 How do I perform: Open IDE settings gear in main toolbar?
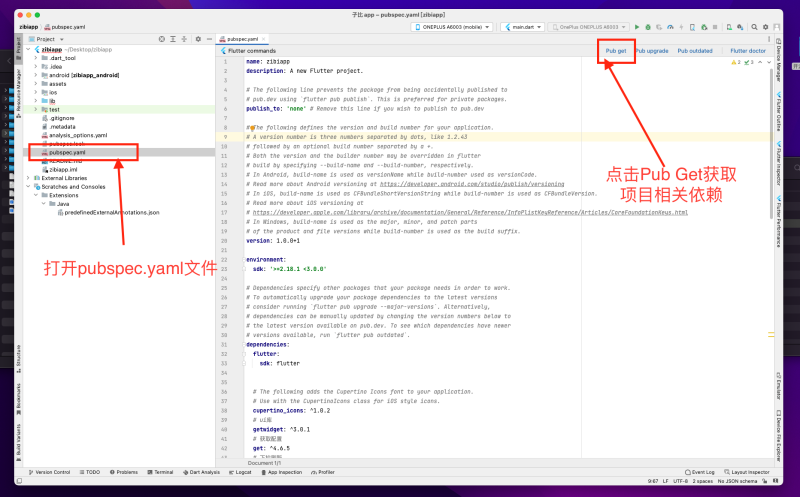[x=765, y=27]
